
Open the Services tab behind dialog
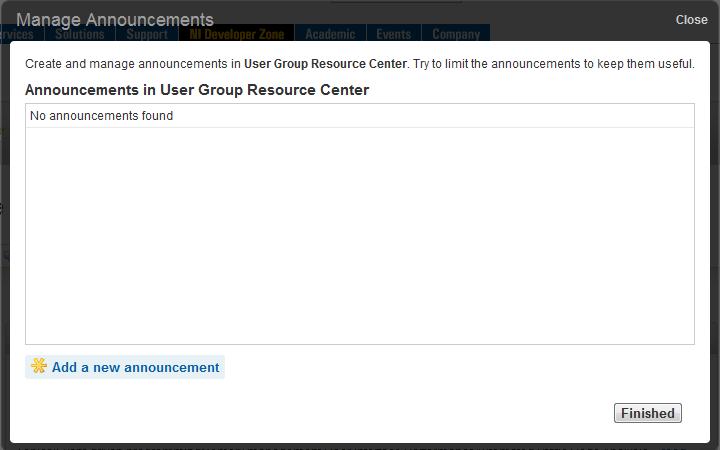(18, 35)
